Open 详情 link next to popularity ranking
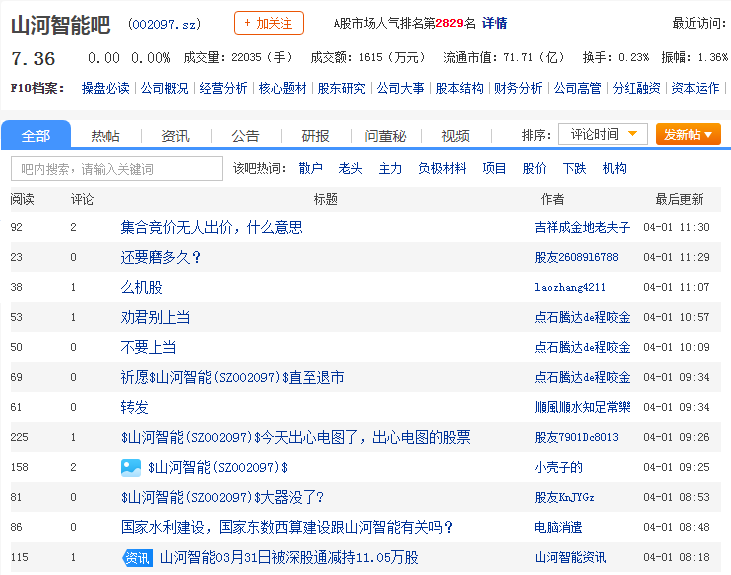The height and width of the screenshot is (575, 731). [x=495, y=23]
